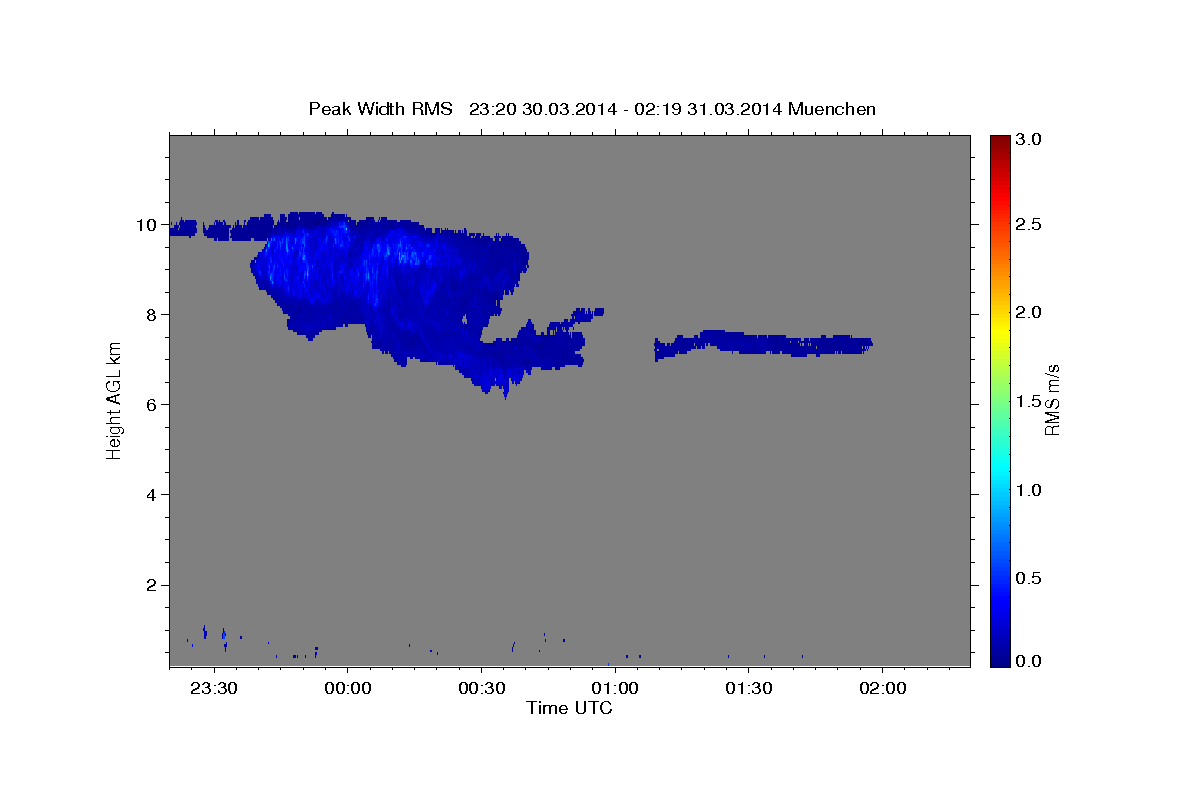
Task: Click the green middle of colorbar
Action: point(999,400)
